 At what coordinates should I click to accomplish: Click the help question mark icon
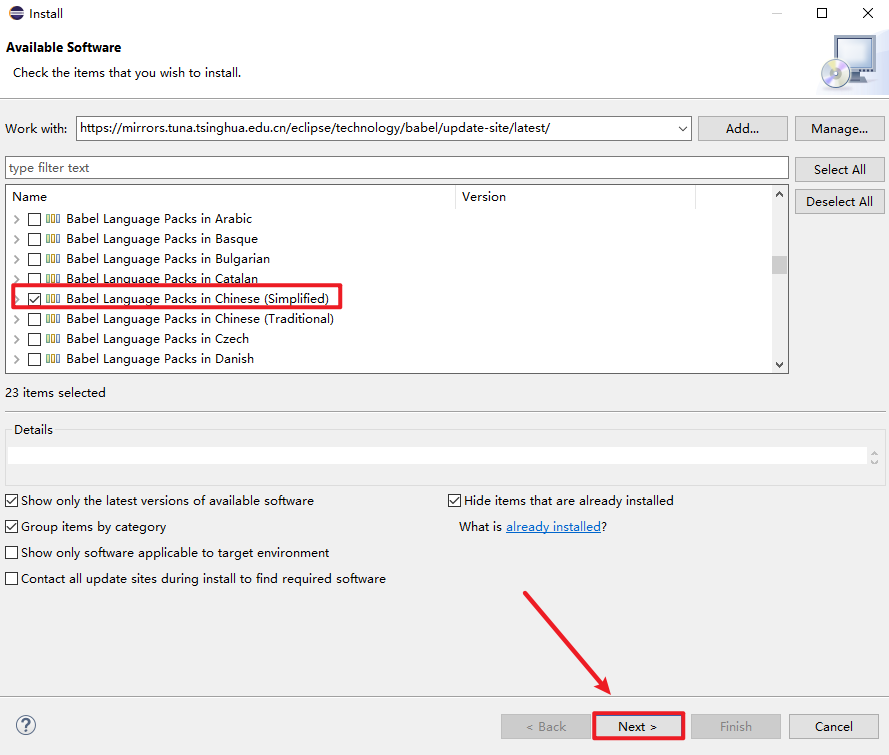coord(26,726)
